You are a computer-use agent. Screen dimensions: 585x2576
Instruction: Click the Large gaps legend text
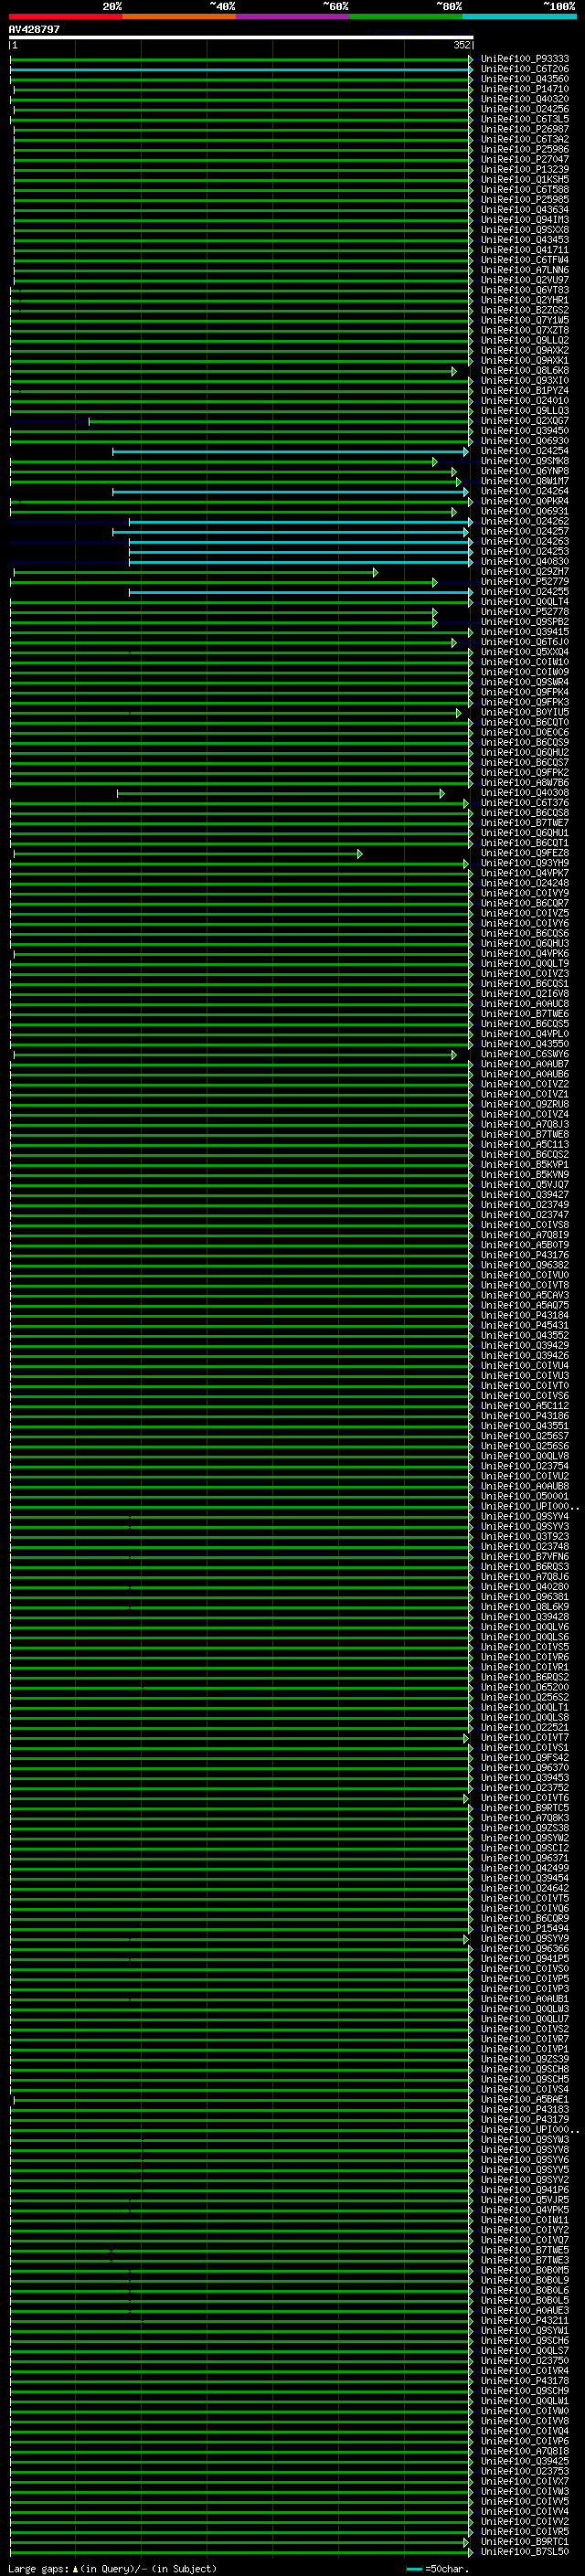click(x=112, y=2569)
